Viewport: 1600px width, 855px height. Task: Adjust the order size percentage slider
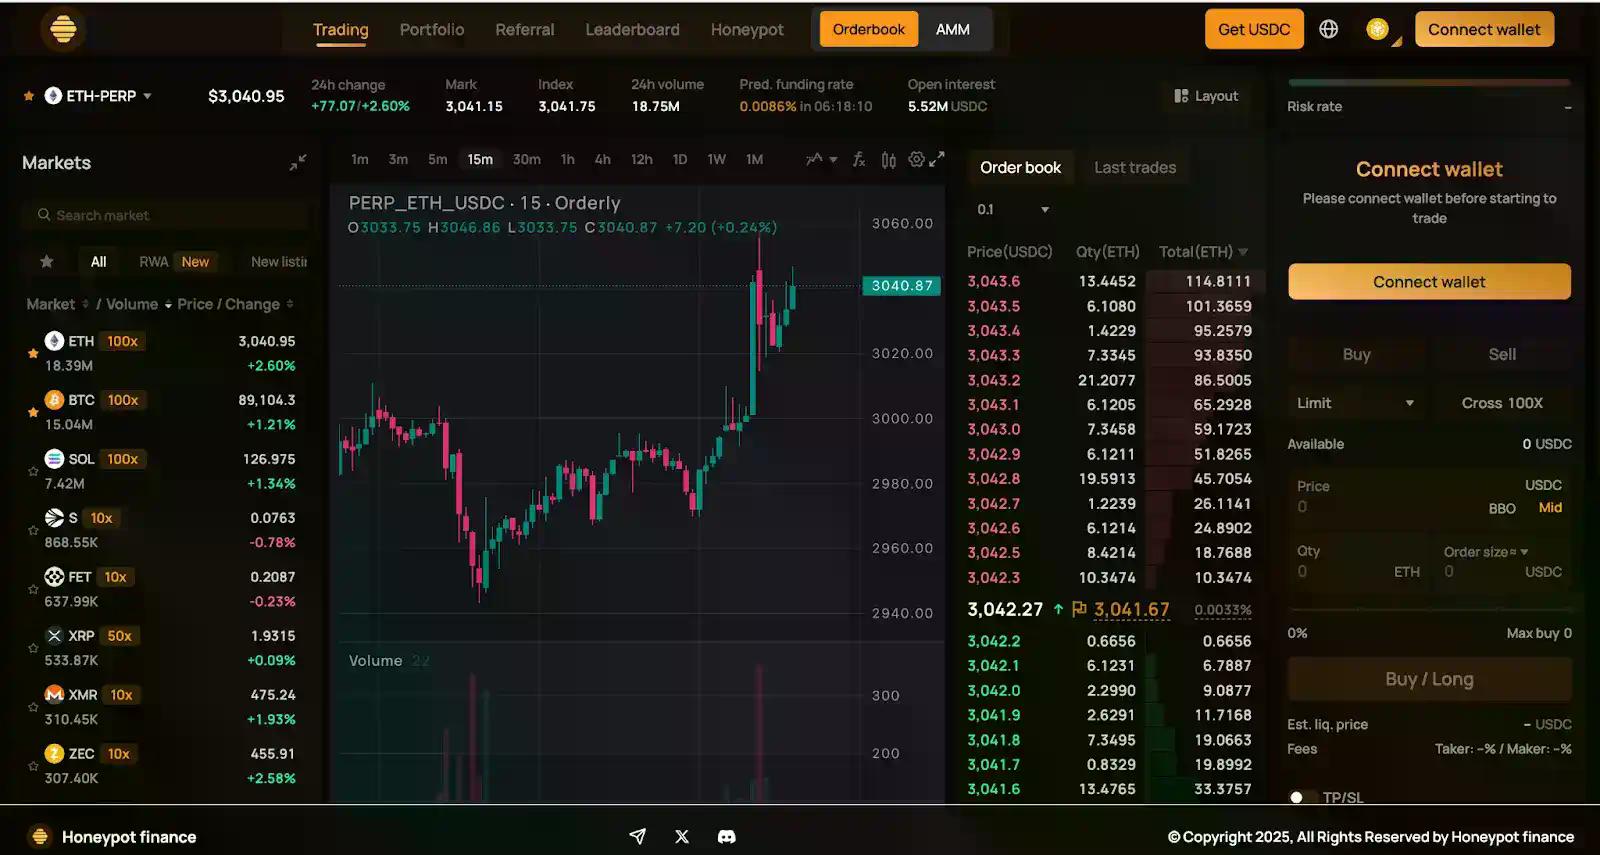tap(1429, 607)
